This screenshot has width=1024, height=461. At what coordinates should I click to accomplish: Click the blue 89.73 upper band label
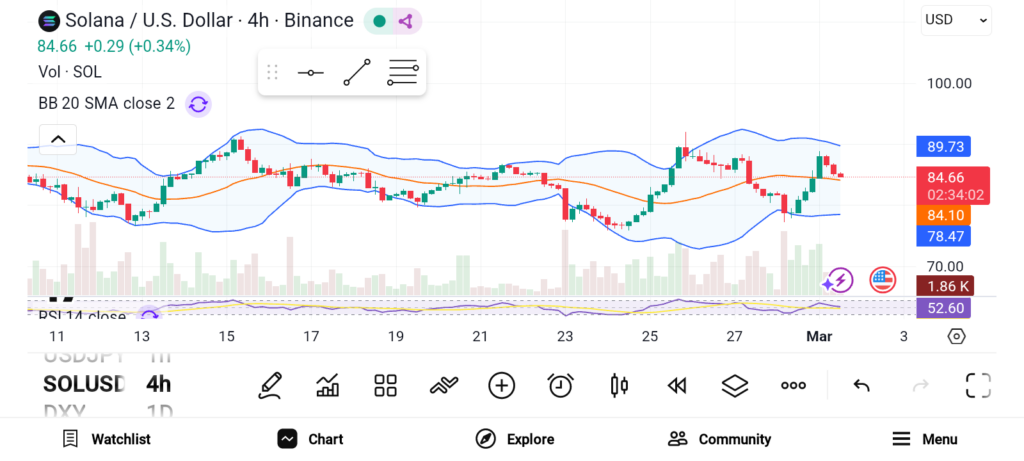(x=945, y=147)
